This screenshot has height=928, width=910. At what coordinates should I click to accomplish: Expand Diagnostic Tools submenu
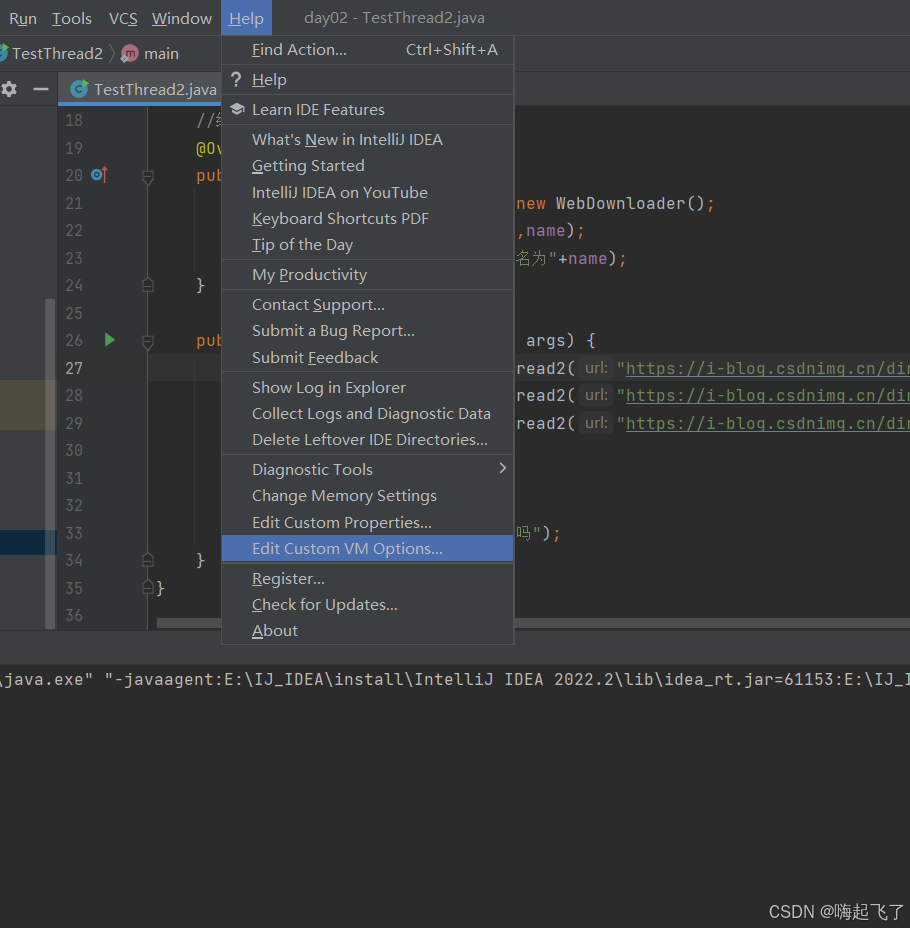367,469
